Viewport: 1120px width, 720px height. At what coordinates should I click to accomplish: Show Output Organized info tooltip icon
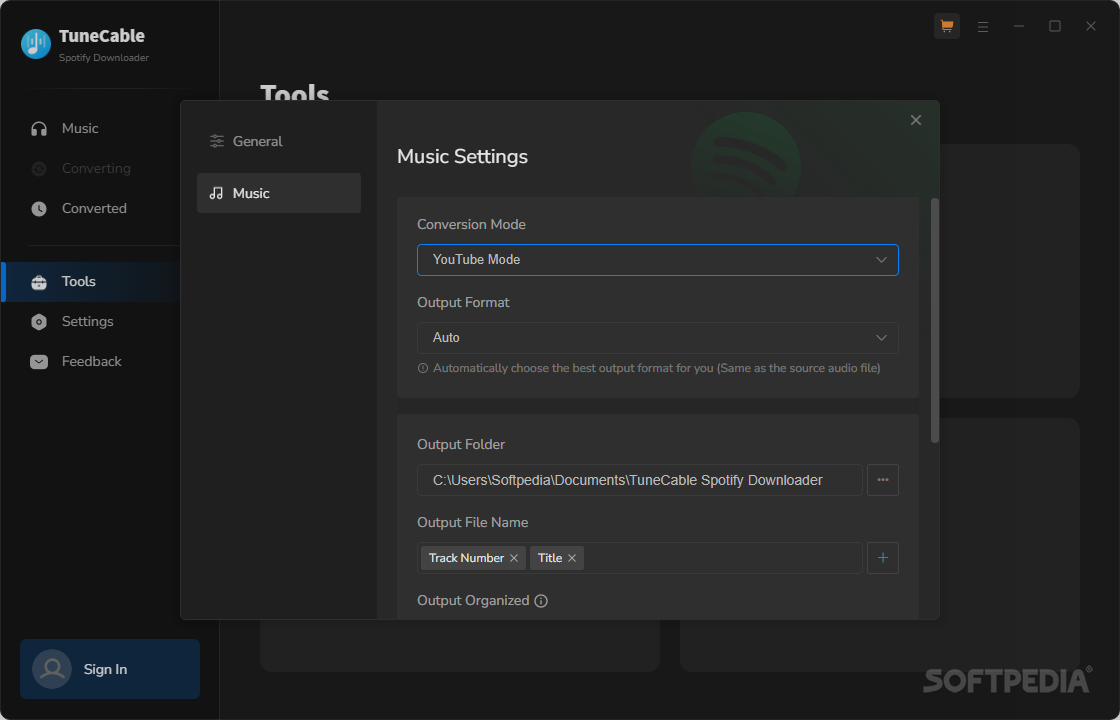point(541,601)
